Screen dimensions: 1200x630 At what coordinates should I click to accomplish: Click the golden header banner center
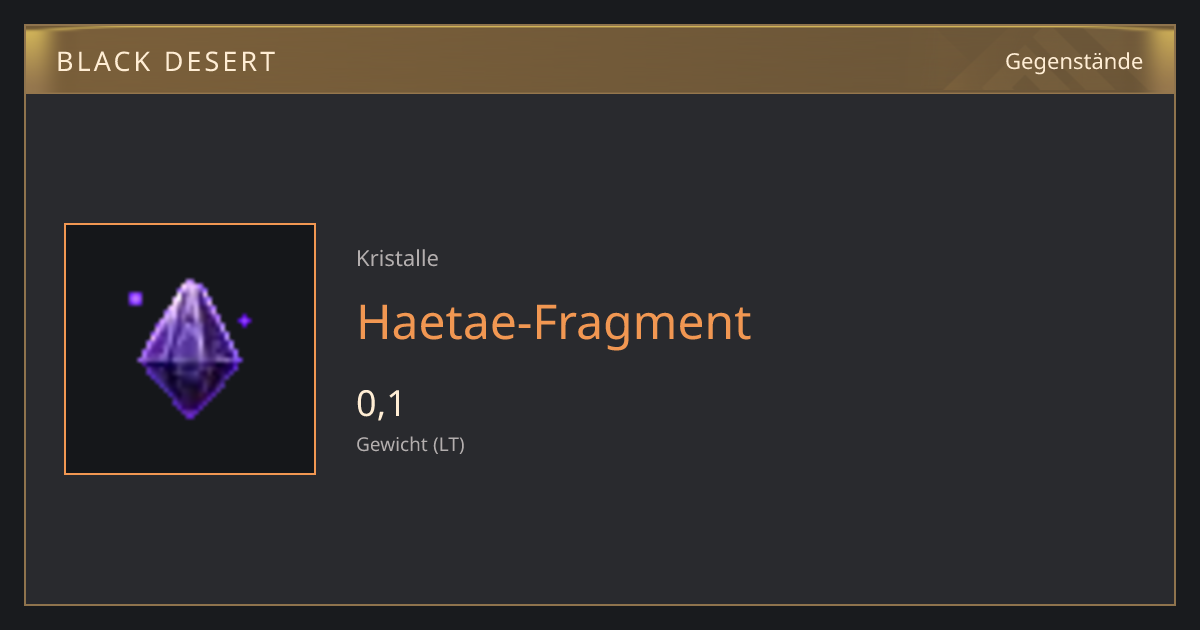pyautogui.click(x=600, y=60)
